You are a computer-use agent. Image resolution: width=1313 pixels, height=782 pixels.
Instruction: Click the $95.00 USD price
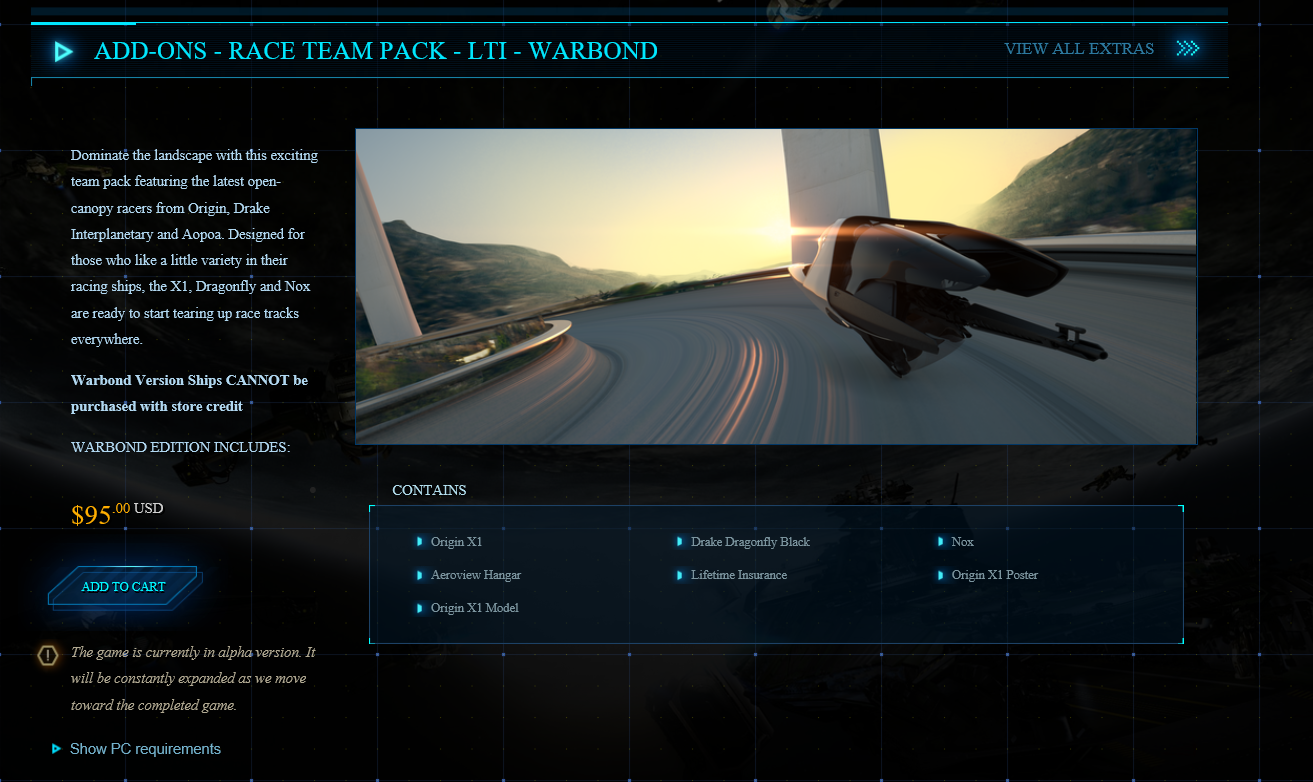point(116,514)
